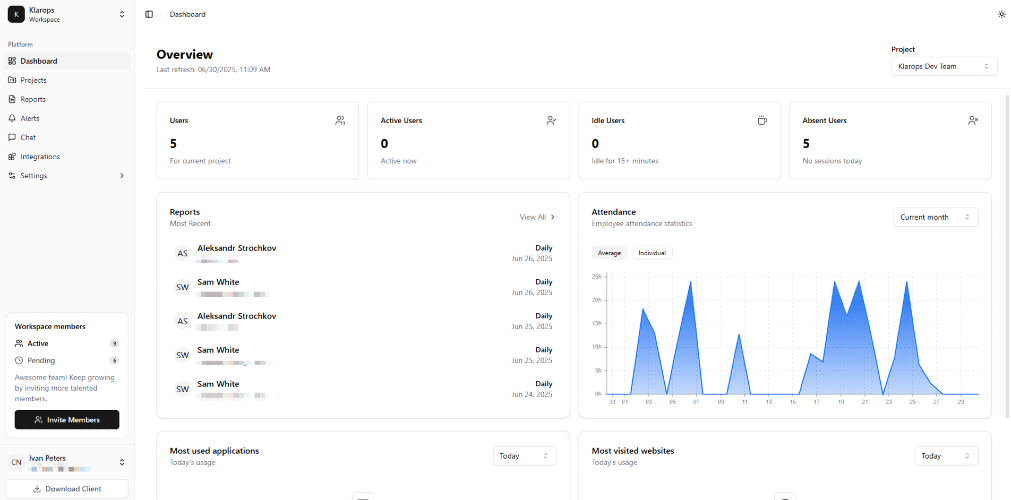The width and height of the screenshot is (1011, 500).
Task: Click AS avatar of Jun 26 report
Action: (182, 253)
